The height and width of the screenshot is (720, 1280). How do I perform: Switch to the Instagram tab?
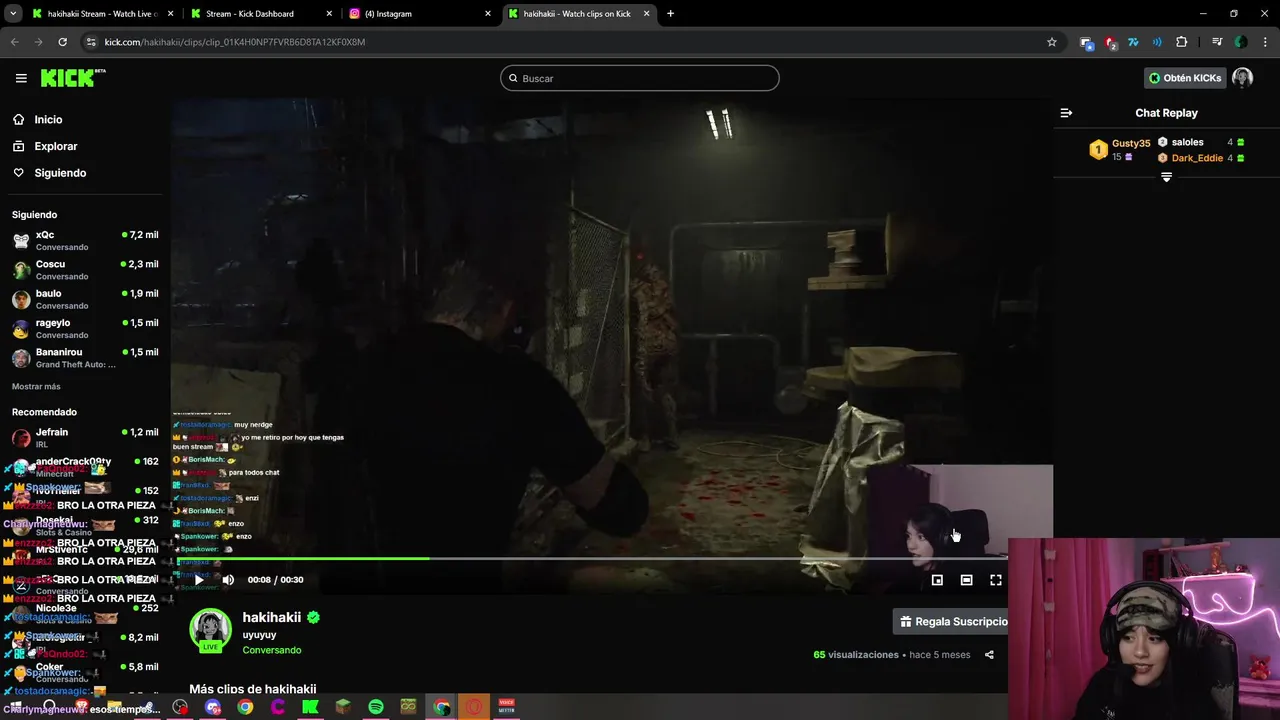tap(420, 14)
